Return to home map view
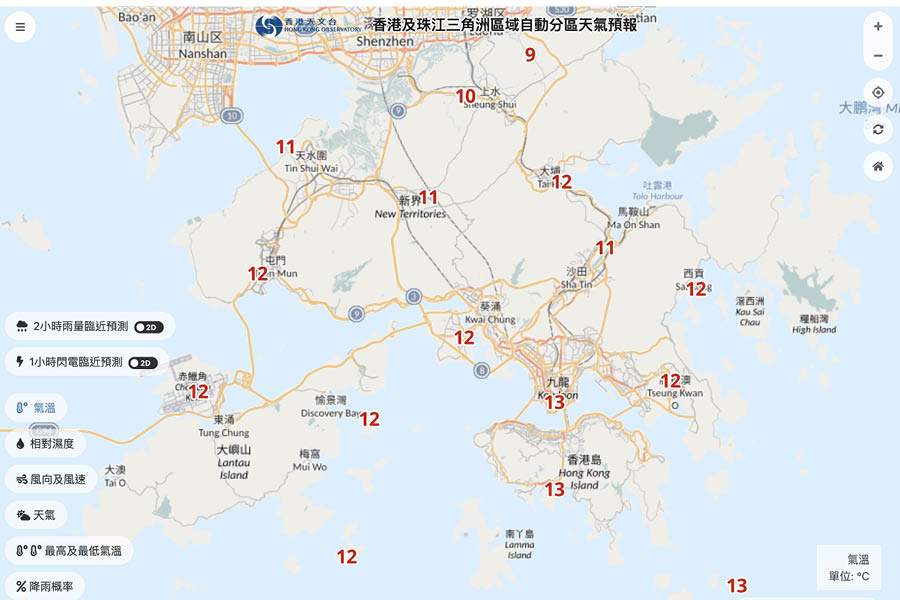Screen dimensions: 900x600 (x=878, y=166)
